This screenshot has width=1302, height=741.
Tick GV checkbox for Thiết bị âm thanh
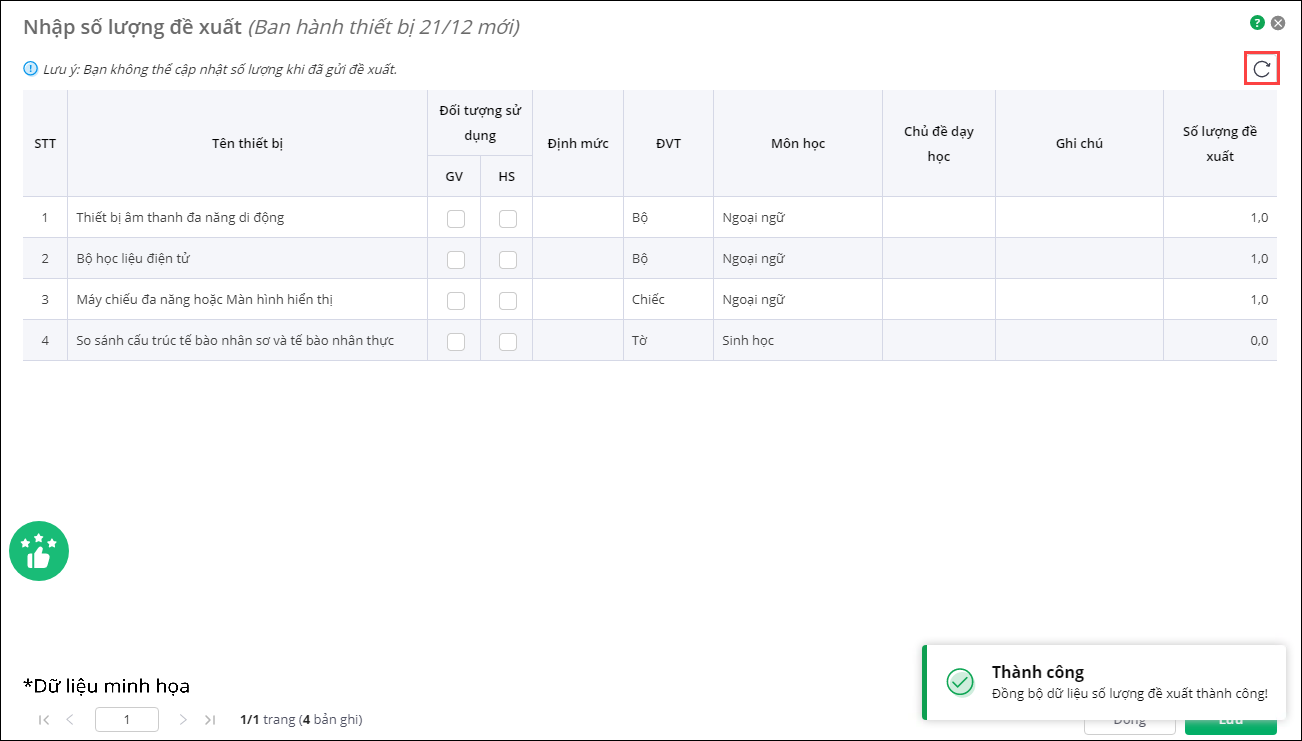pos(456,218)
